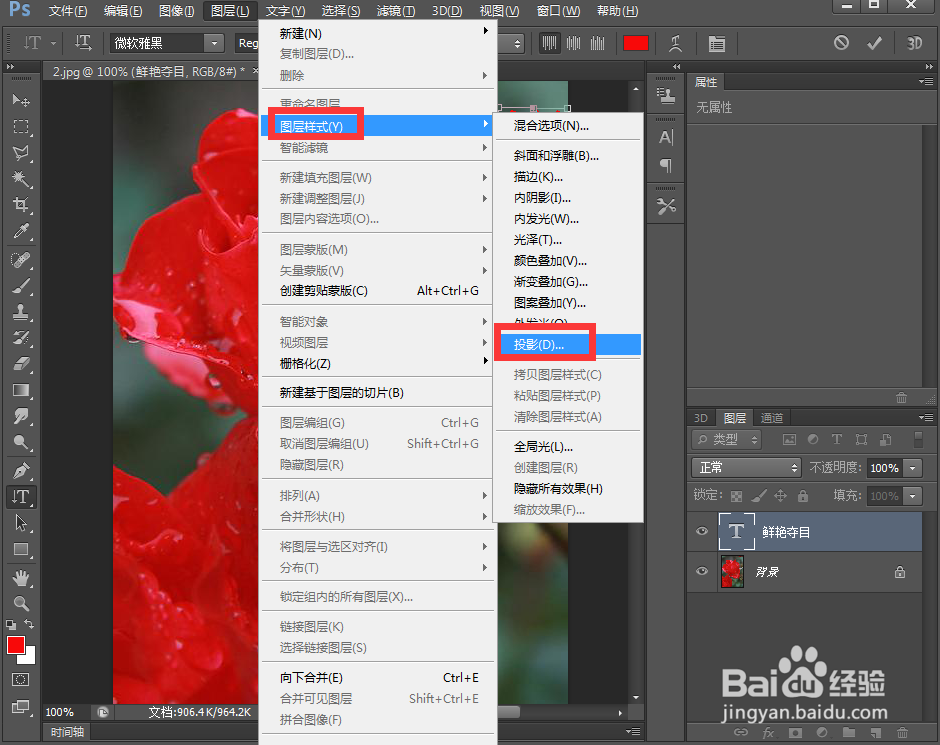Viewport: 940px width, 745px height.
Task: Select the Magic Wand tool
Action: click(x=21, y=179)
